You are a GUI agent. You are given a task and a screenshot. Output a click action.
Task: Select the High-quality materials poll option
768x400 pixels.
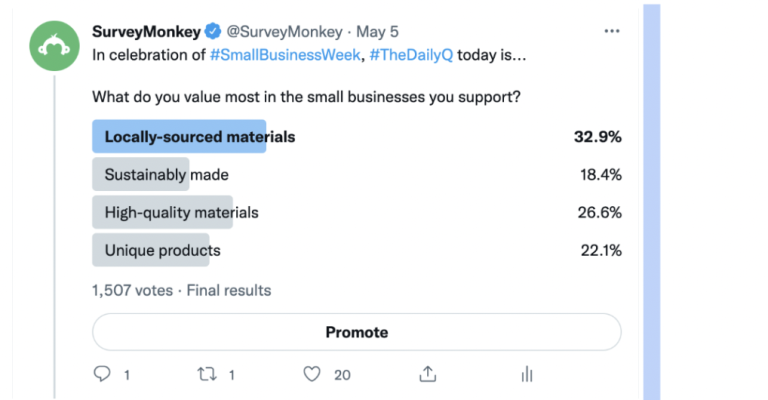357,212
